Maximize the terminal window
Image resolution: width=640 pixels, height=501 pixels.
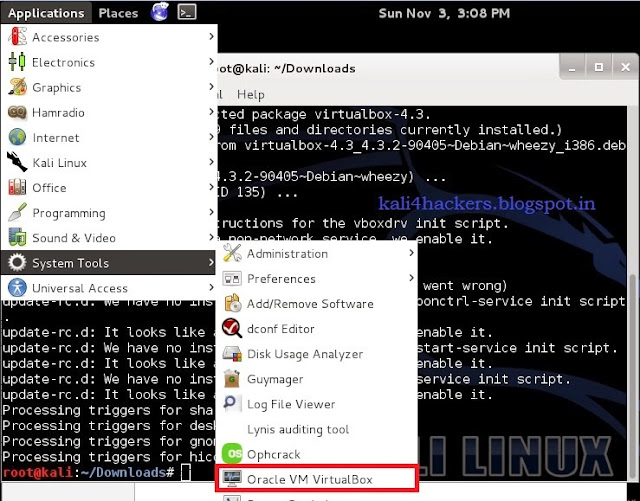tap(598, 67)
